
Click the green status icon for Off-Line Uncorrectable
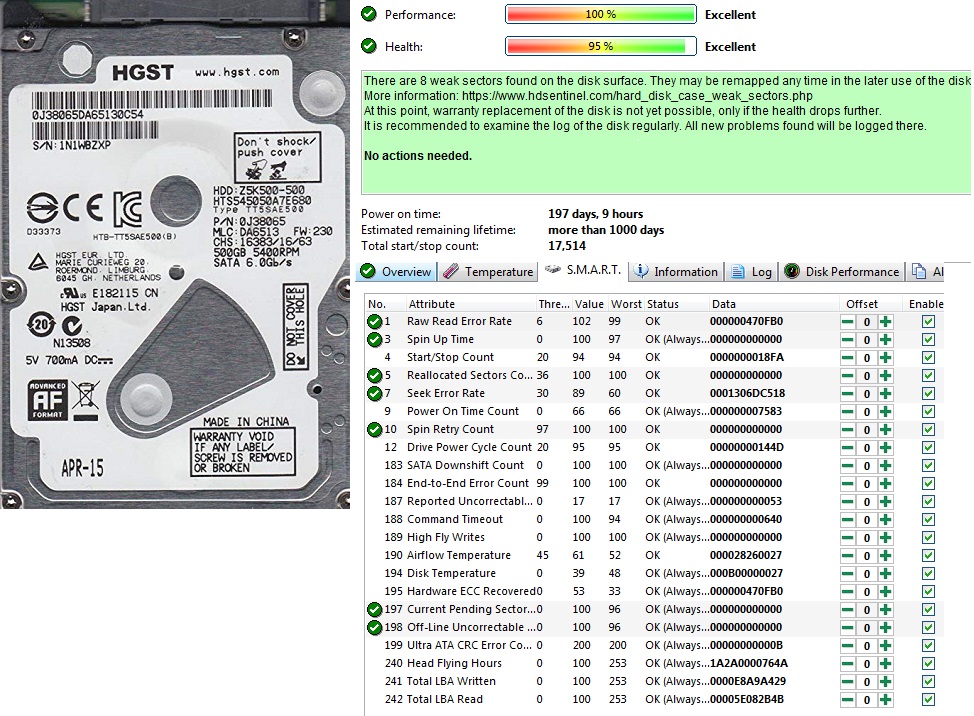374,628
